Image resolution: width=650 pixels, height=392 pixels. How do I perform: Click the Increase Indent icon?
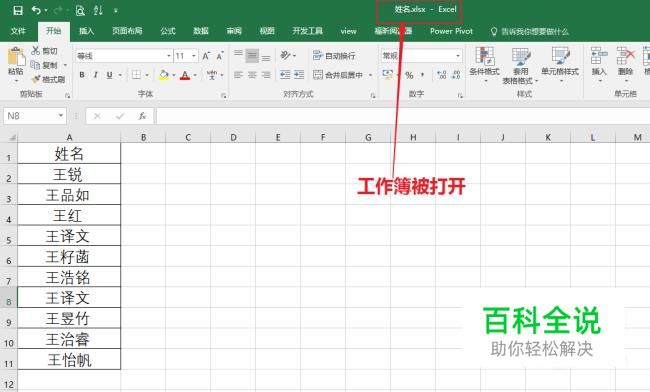[299, 75]
